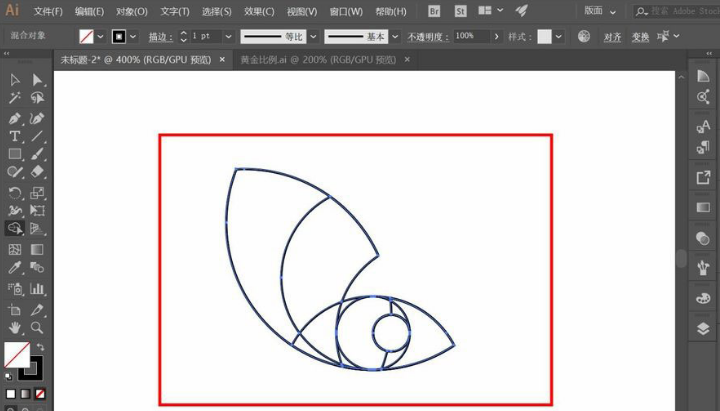
Task: Set paint mode to None
Action: pyautogui.click(x=40, y=394)
